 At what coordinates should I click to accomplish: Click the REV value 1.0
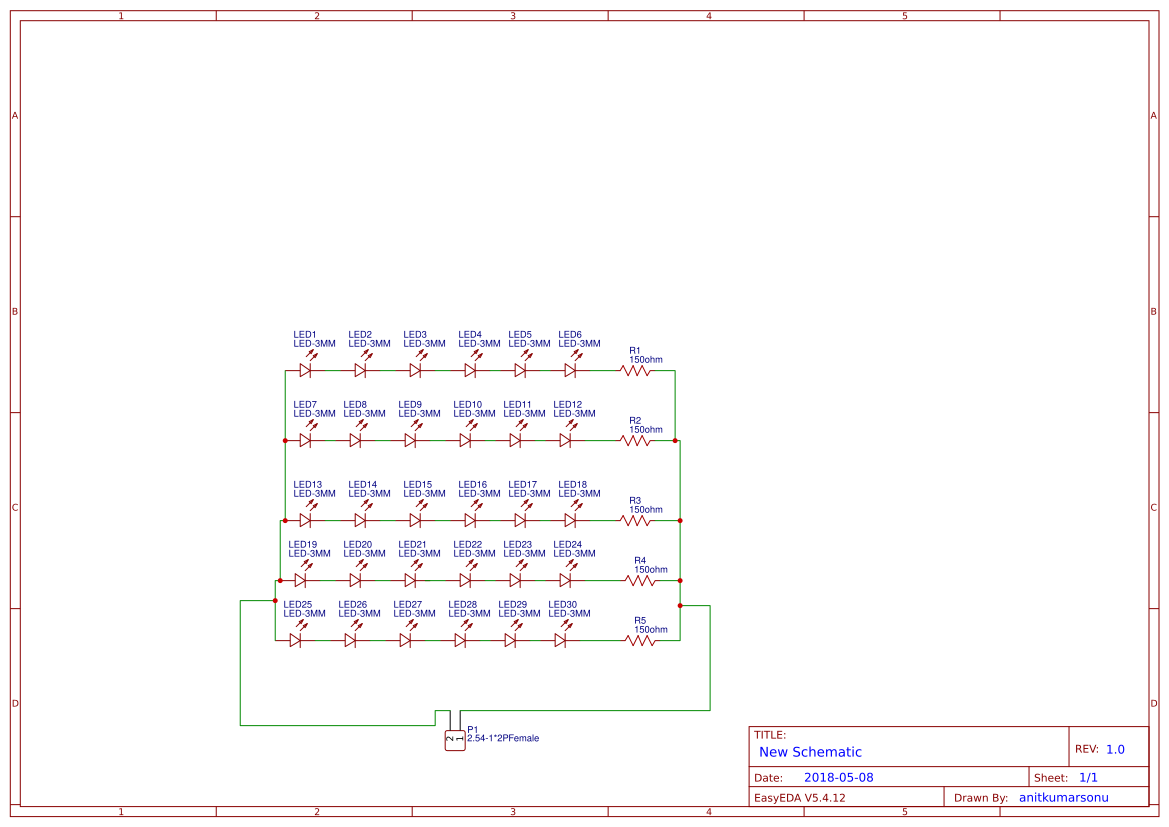pos(1115,748)
